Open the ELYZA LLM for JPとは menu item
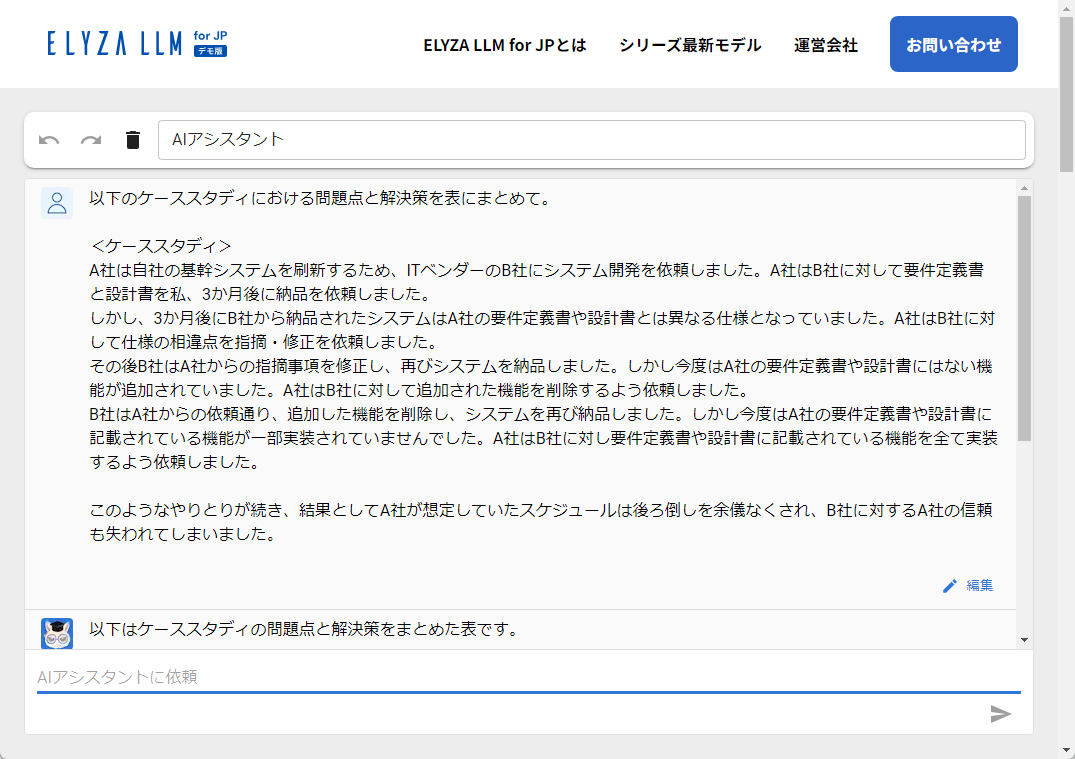The image size is (1075, 759). 505,45
